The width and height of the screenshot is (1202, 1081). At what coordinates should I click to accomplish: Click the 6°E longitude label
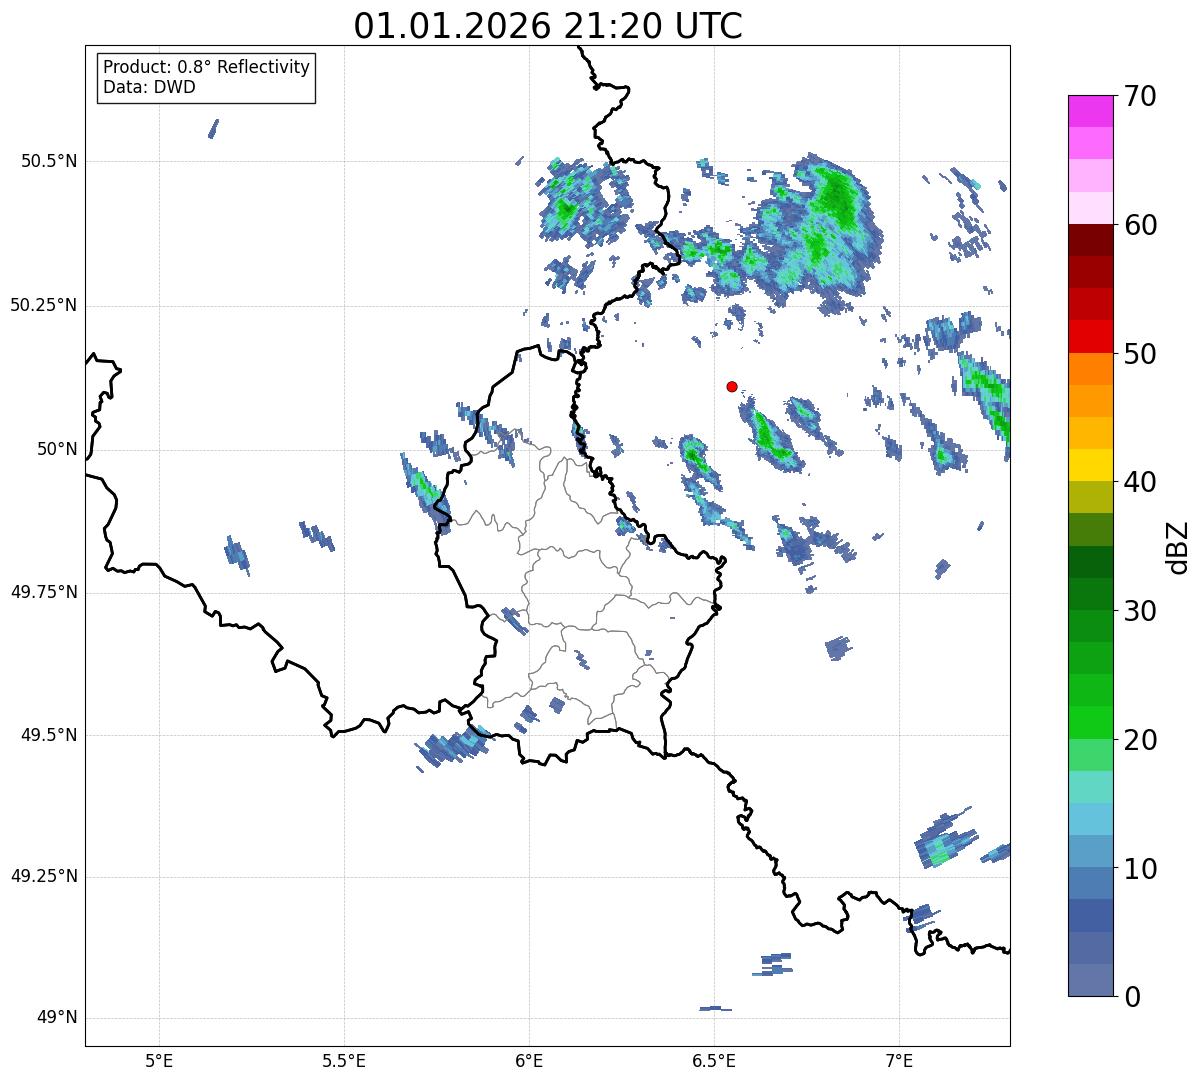[529, 1060]
